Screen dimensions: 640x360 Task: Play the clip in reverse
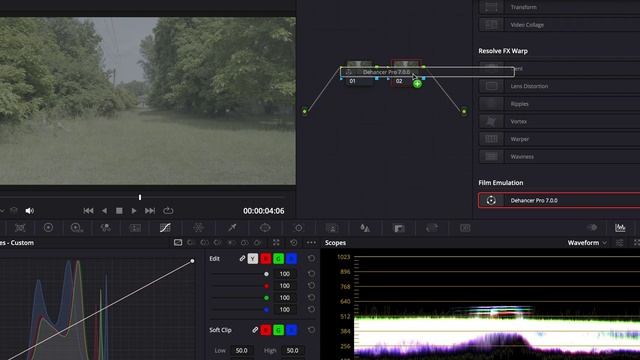pyautogui.click(x=104, y=211)
